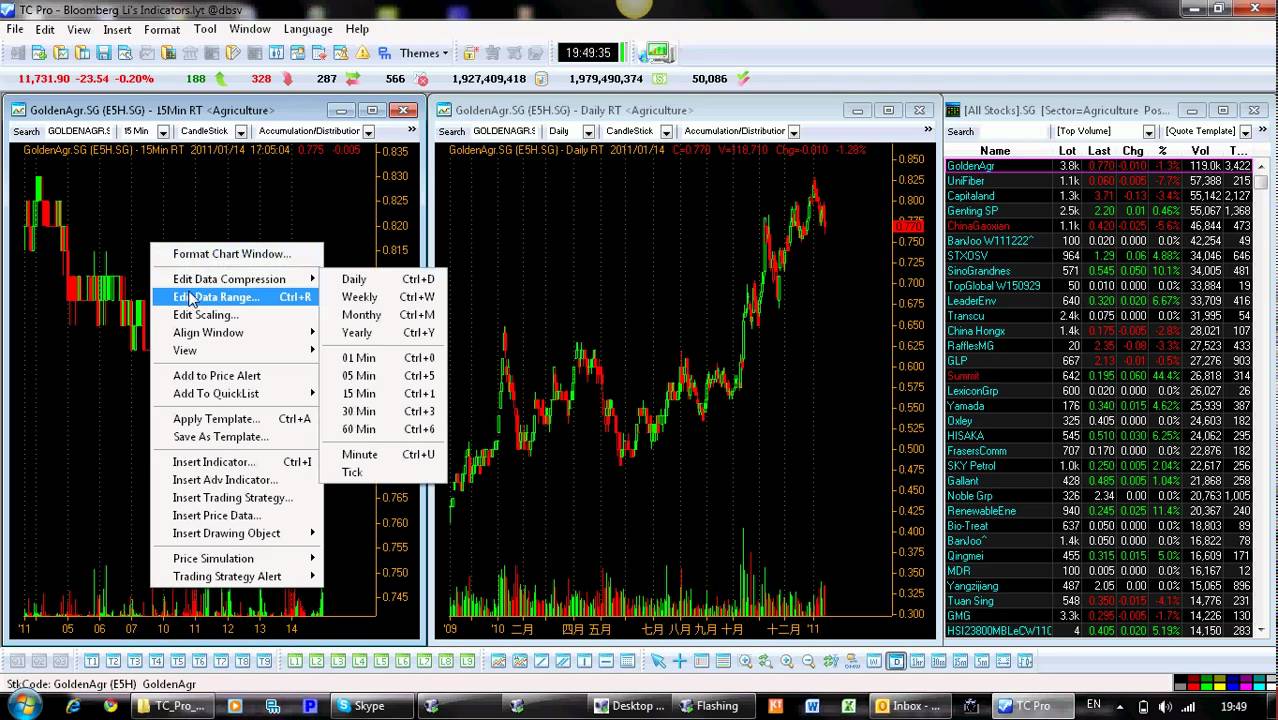
Task: Choose Insert Indicator in context menu
Action: 236,462
